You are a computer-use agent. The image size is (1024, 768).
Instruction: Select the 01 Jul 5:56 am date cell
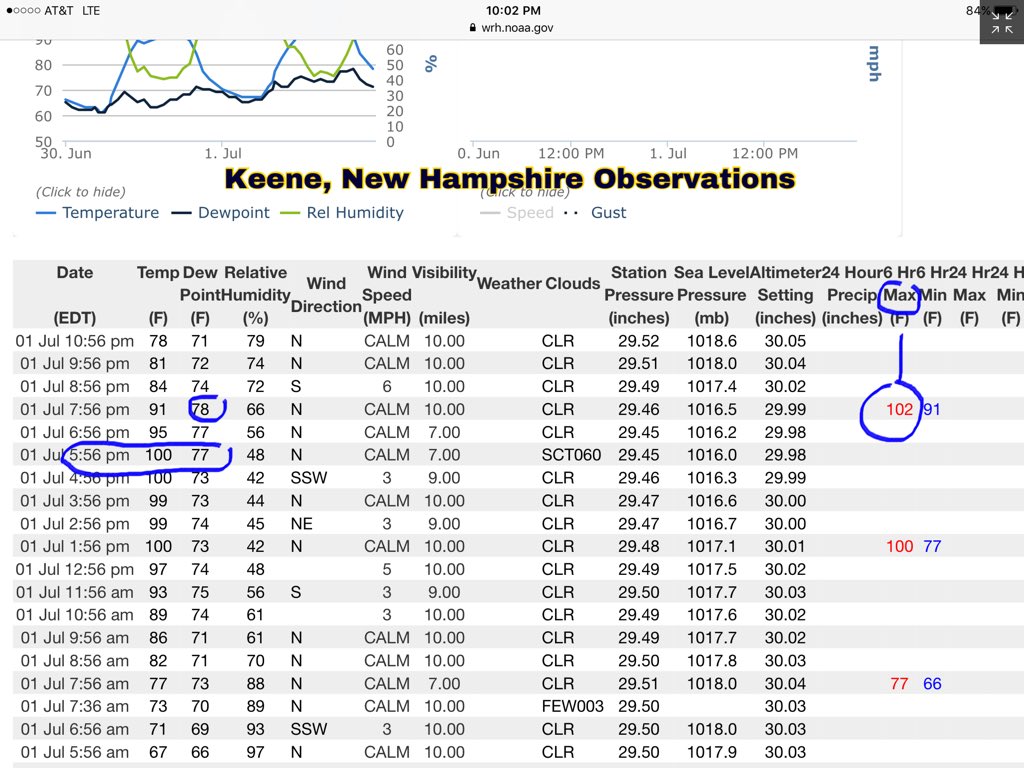pos(74,752)
